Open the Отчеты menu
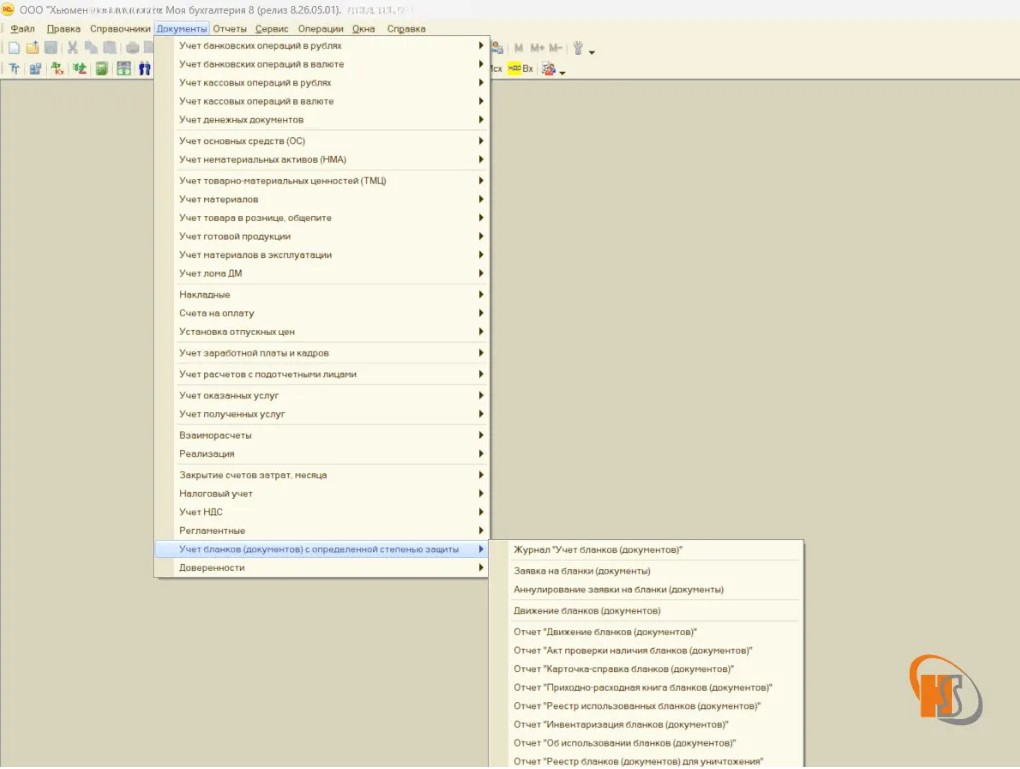 230,29
